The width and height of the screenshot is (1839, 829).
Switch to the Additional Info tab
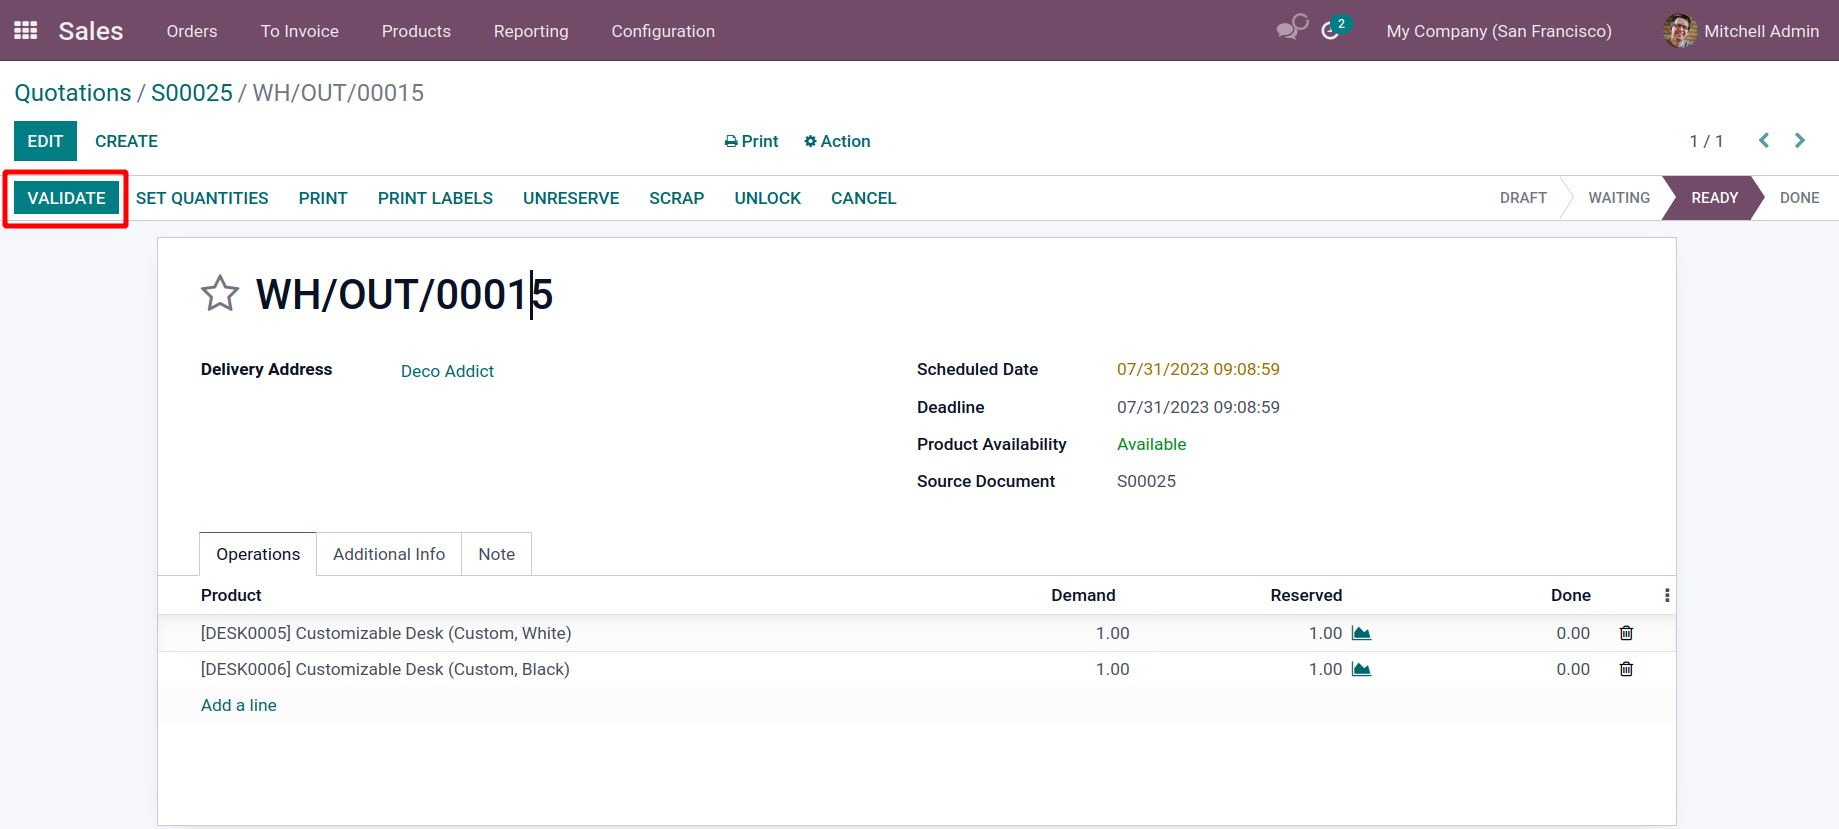point(389,554)
